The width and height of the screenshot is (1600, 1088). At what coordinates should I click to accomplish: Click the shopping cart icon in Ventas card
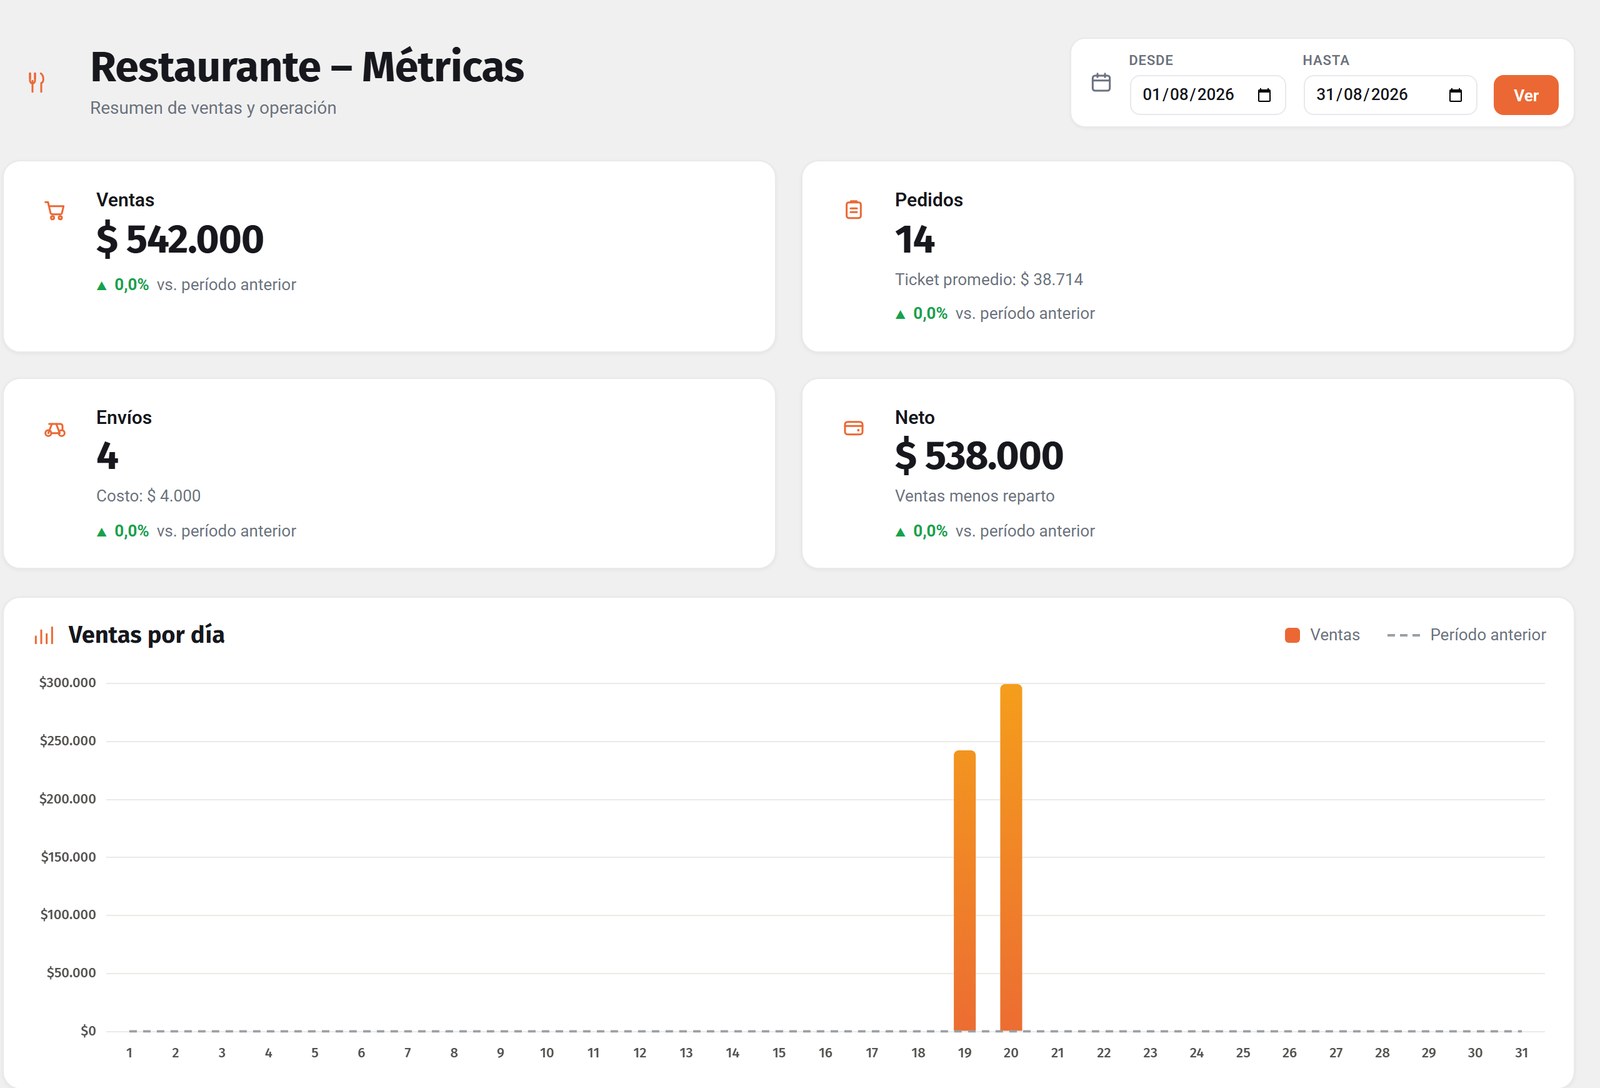click(x=55, y=211)
